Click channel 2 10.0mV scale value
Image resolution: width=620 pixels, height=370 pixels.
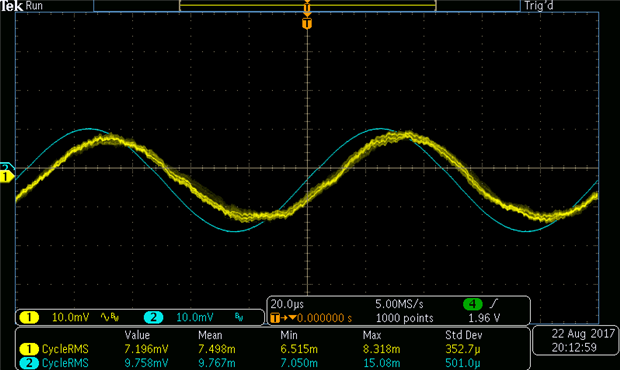coord(195,317)
